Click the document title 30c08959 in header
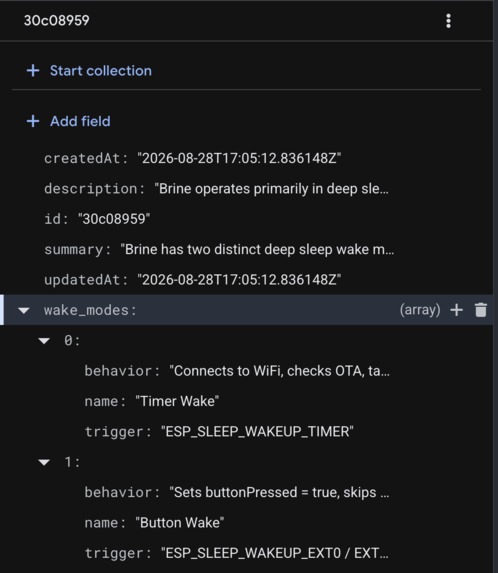 [x=57, y=20]
